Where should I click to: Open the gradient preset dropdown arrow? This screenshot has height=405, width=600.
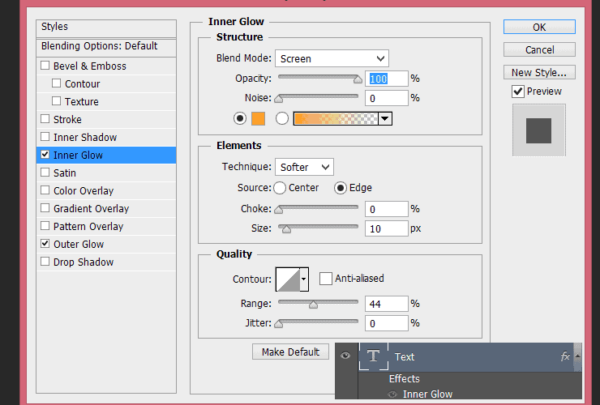385,118
